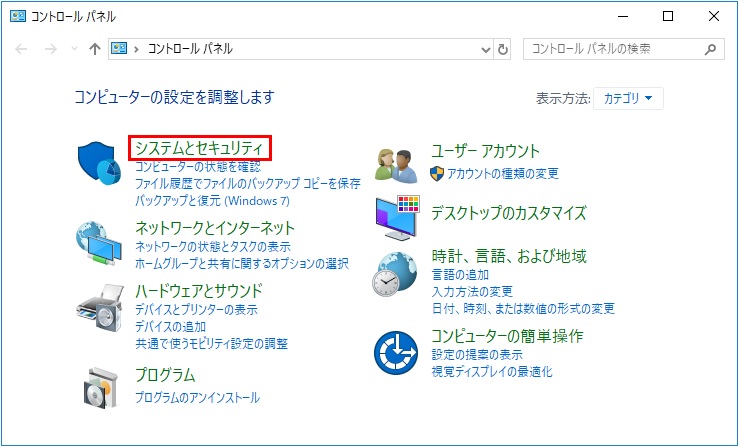Screen dimensions: 739x447
Task: Click 設定の提案の表示 link
Action: click(477, 354)
